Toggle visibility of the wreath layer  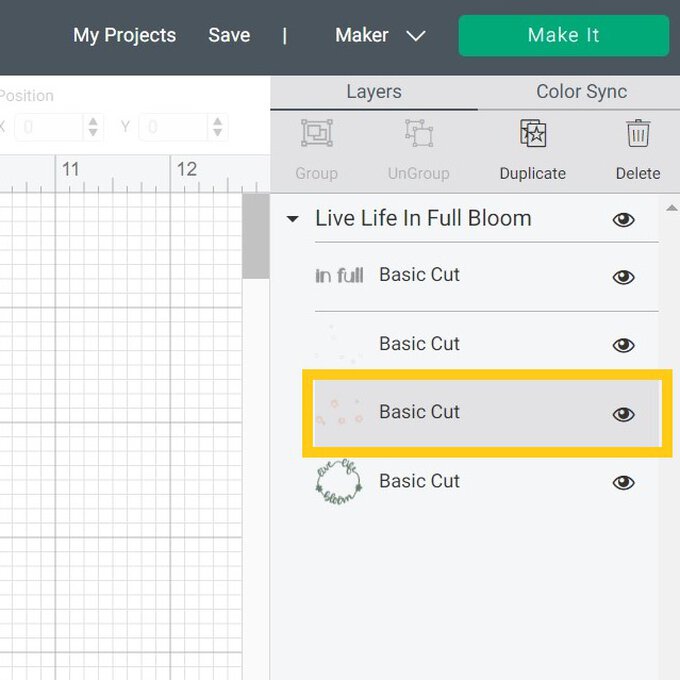pos(623,483)
